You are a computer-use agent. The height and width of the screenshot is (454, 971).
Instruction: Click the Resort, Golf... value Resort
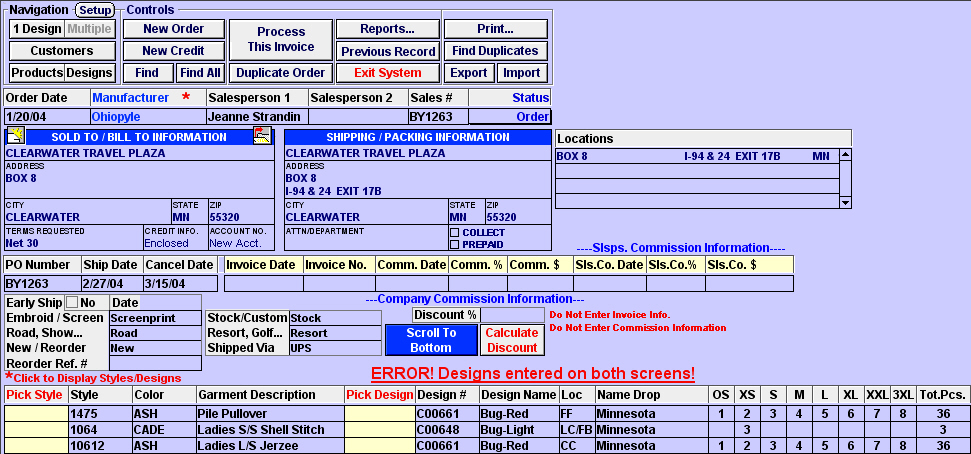tap(335, 333)
